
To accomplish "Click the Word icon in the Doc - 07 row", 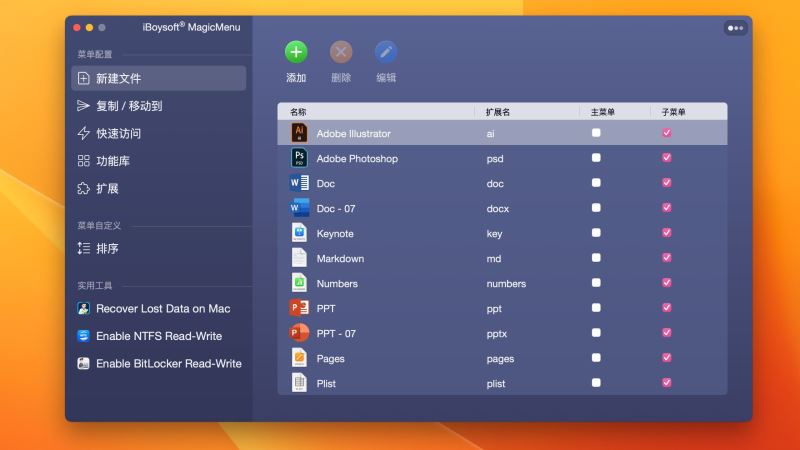I will pyautogui.click(x=299, y=208).
